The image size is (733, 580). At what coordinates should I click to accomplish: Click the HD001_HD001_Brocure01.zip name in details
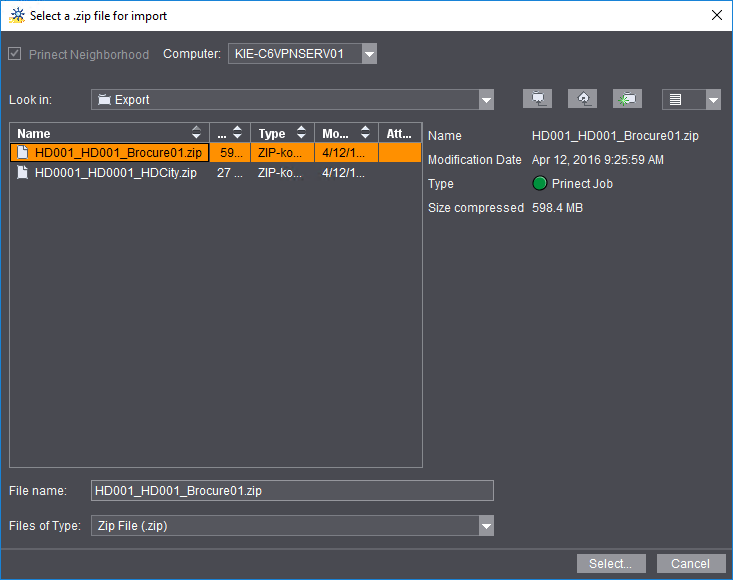pos(615,136)
